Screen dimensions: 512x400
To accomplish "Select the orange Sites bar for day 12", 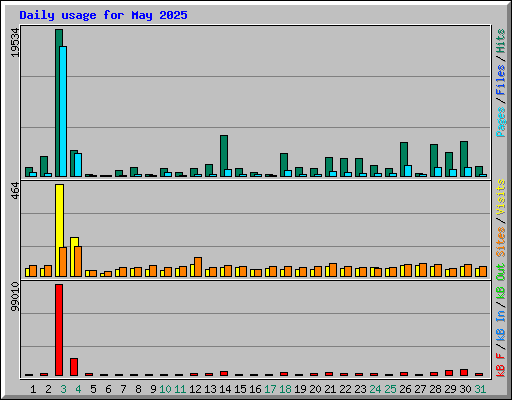I will [x=198, y=267].
